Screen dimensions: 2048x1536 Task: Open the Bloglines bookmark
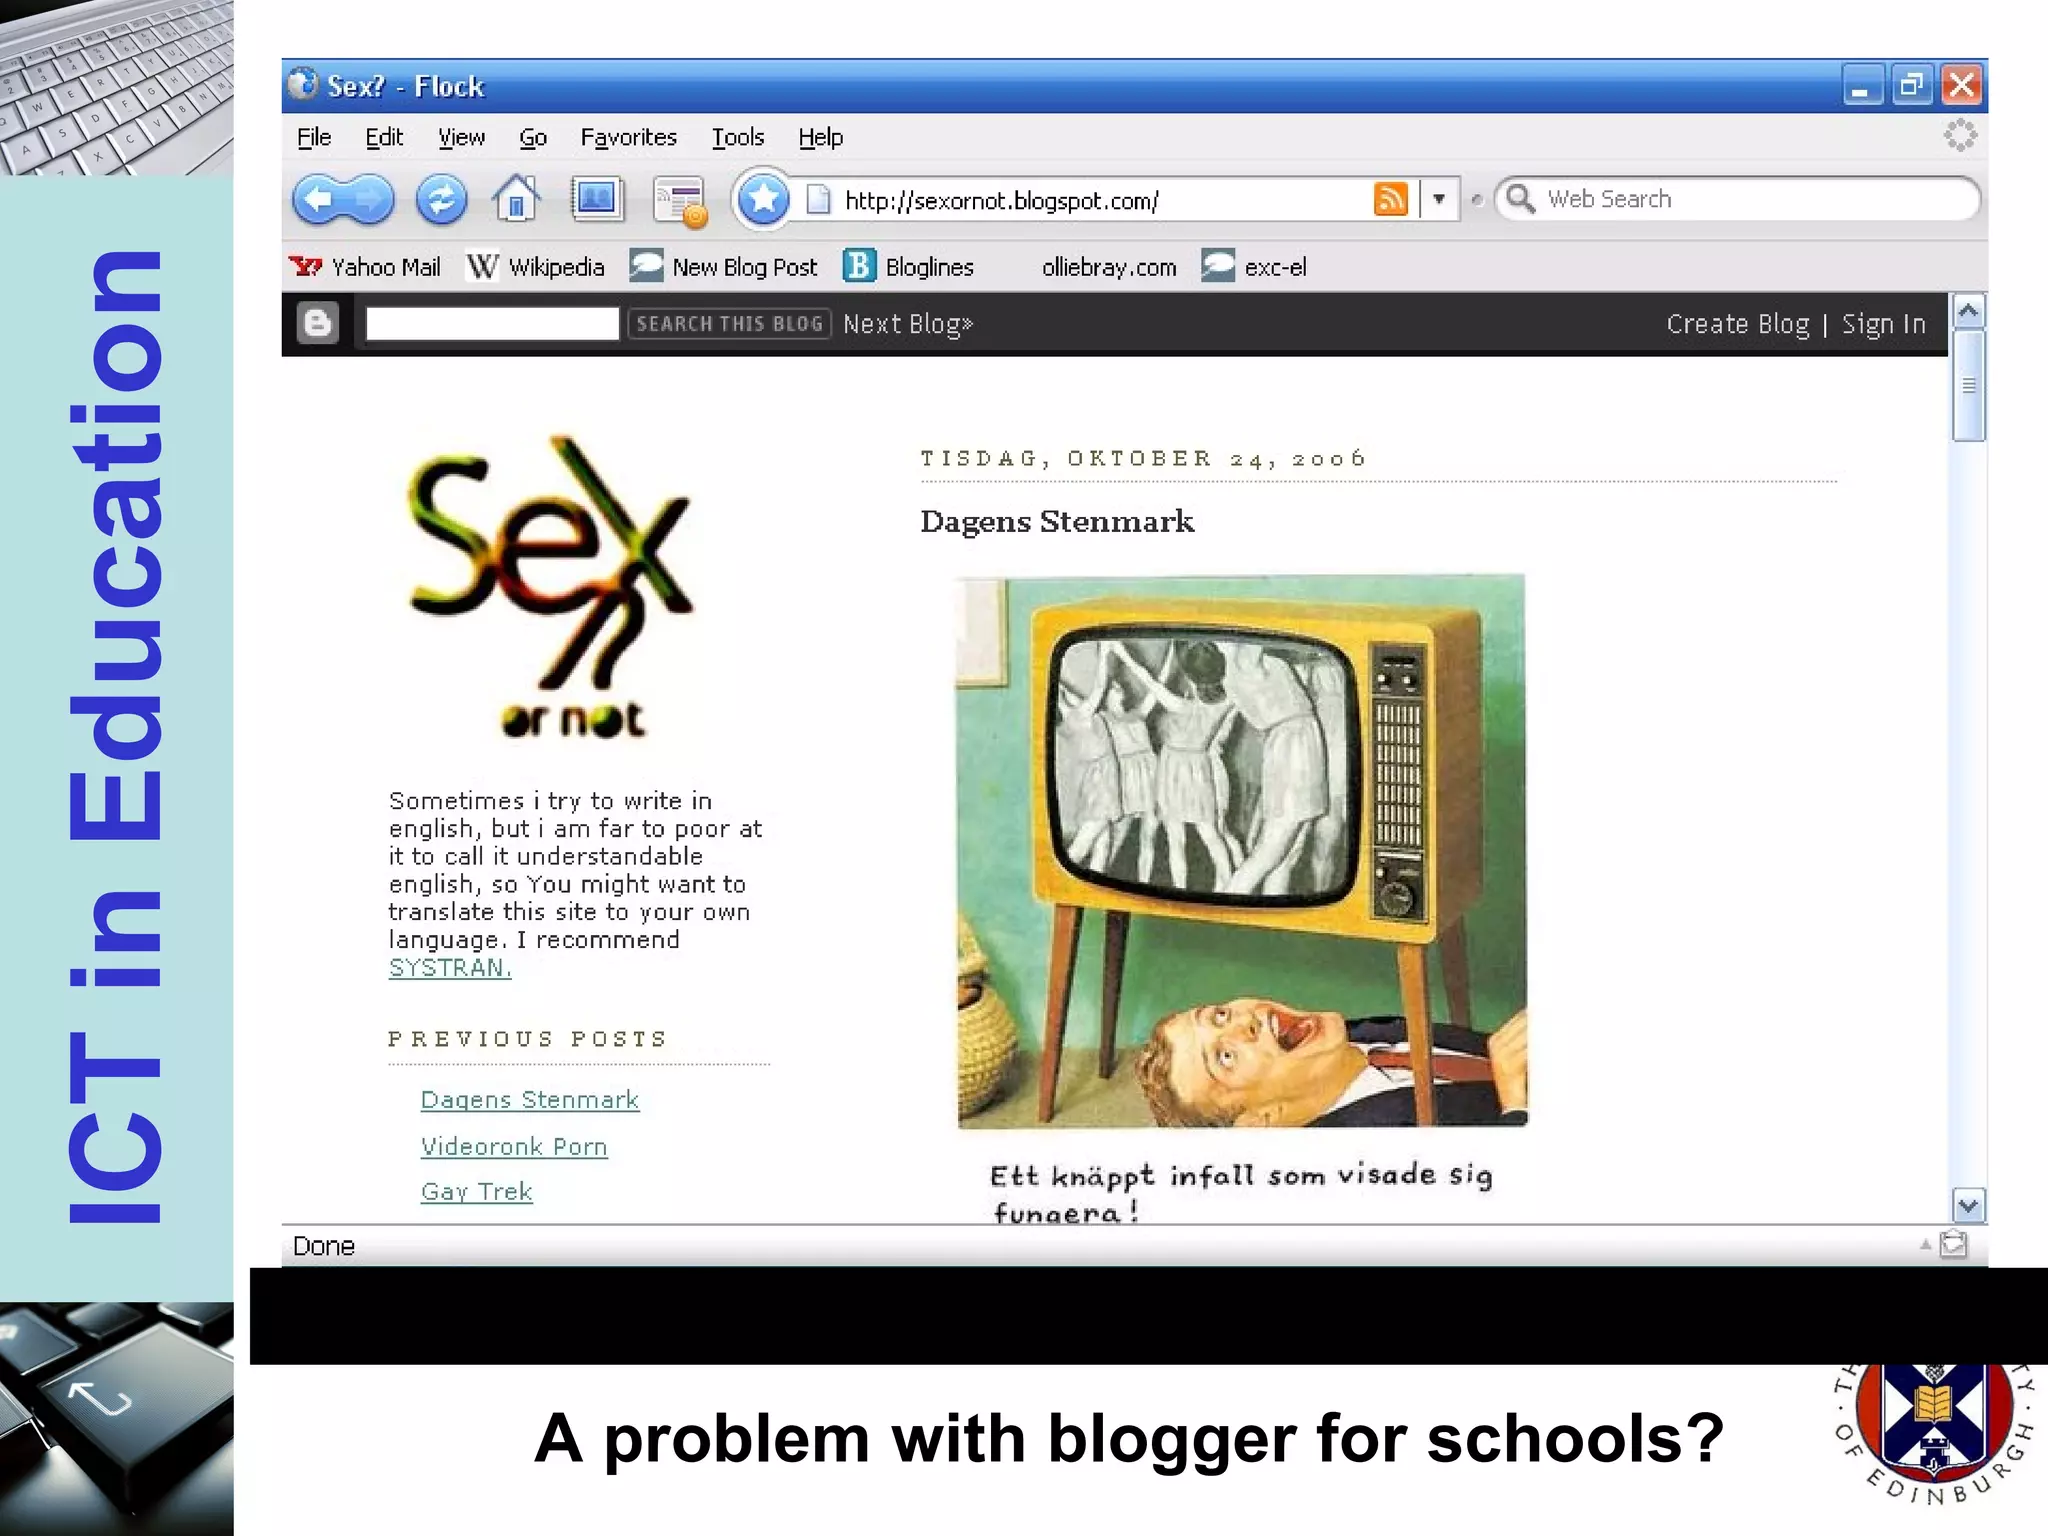908,267
